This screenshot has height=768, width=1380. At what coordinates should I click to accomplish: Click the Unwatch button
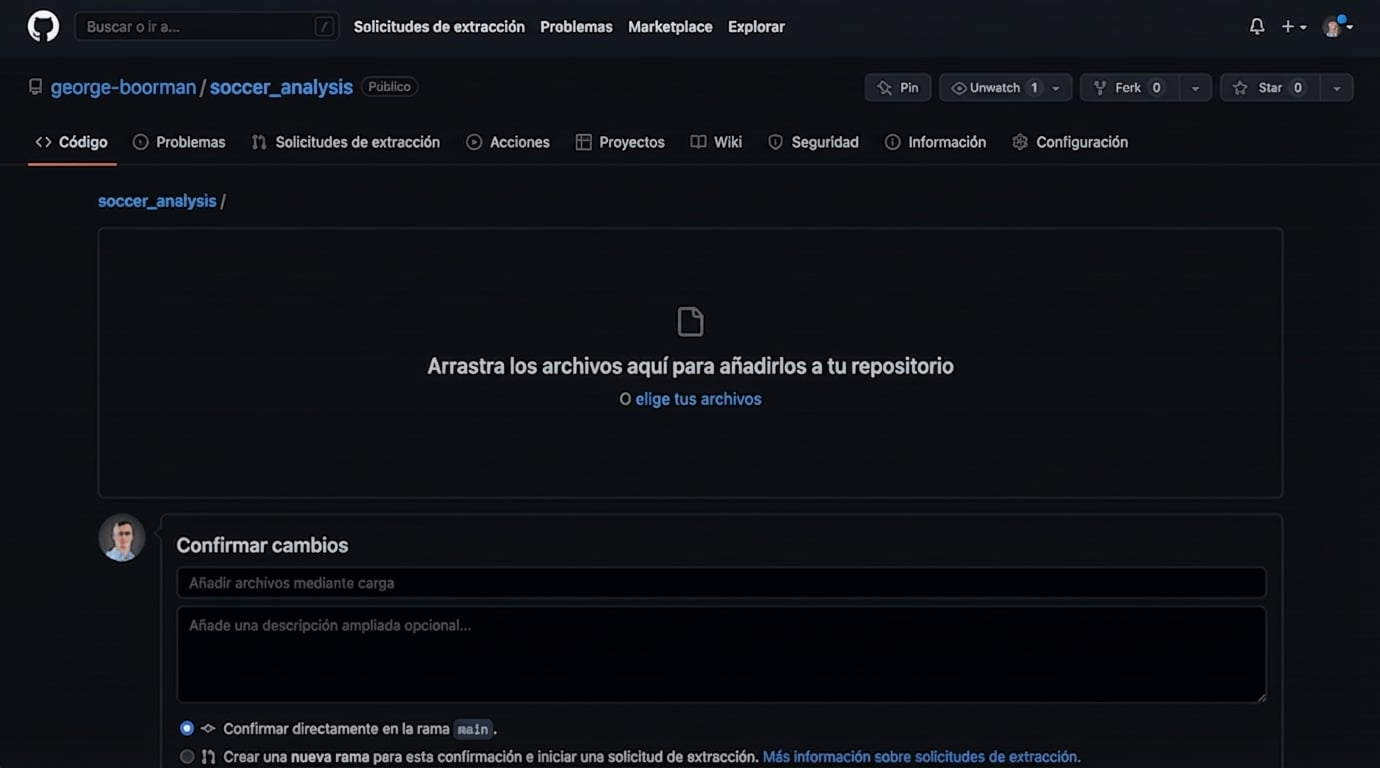994,88
